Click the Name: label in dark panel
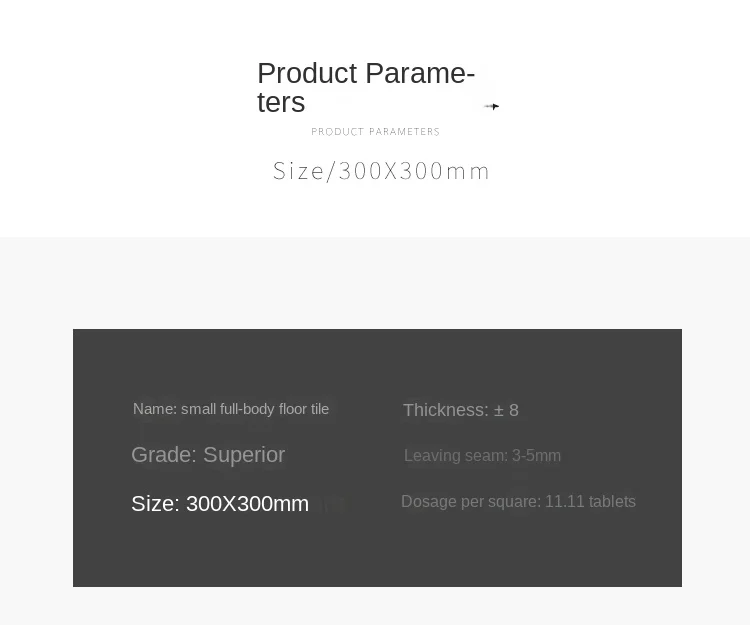Image resolution: width=750 pixels, height=625 pixels. pos(155,409)
